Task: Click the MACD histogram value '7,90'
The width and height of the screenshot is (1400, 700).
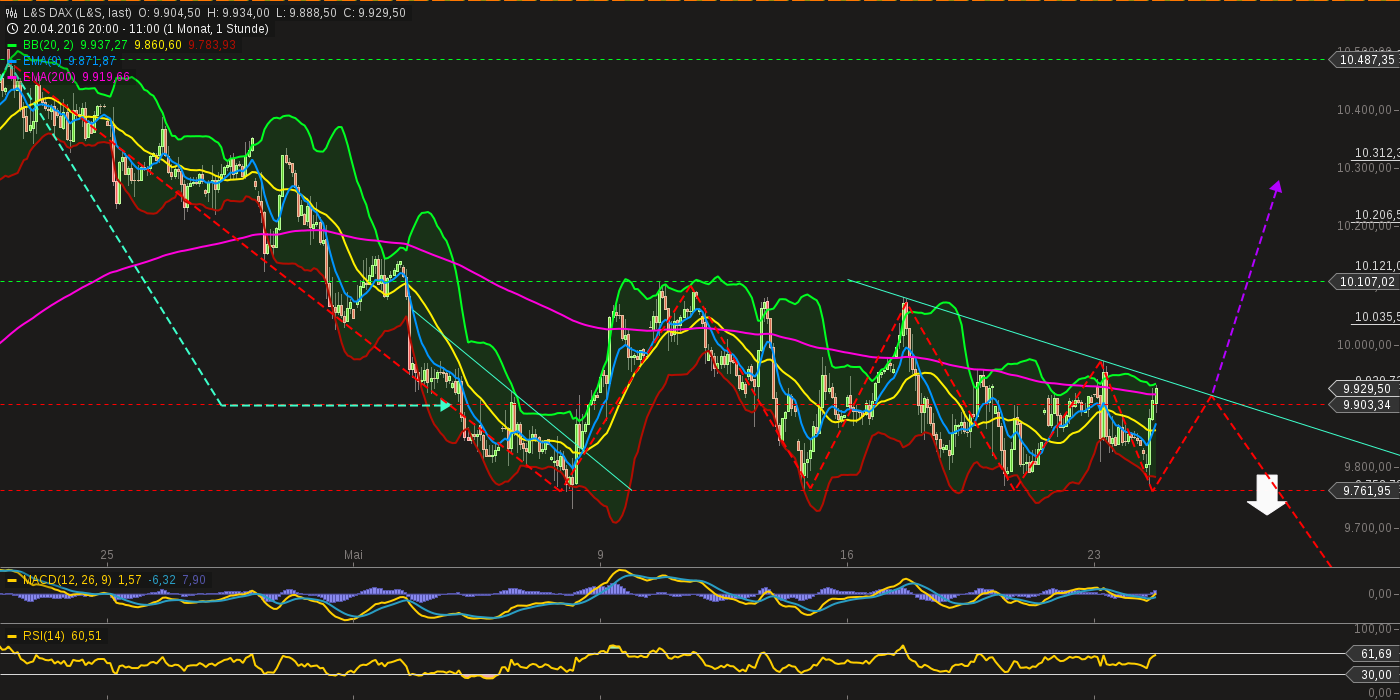Action: click(x=194, y=580)
